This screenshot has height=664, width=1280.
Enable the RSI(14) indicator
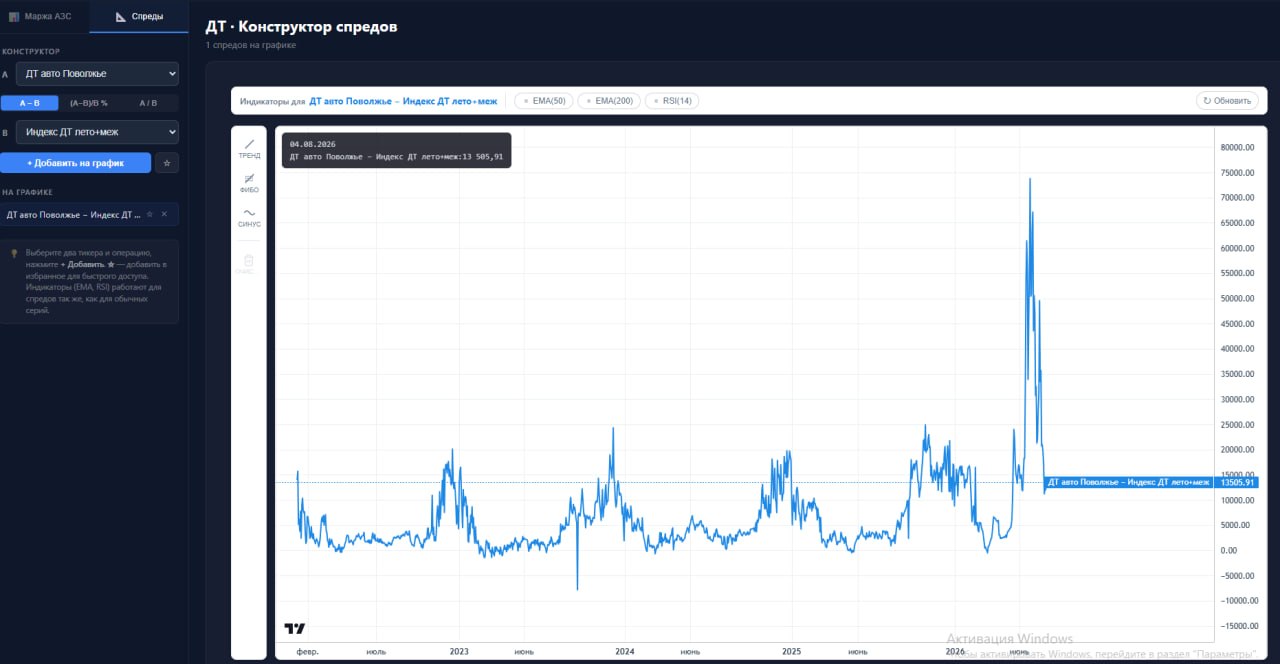(x=672, y=101)
